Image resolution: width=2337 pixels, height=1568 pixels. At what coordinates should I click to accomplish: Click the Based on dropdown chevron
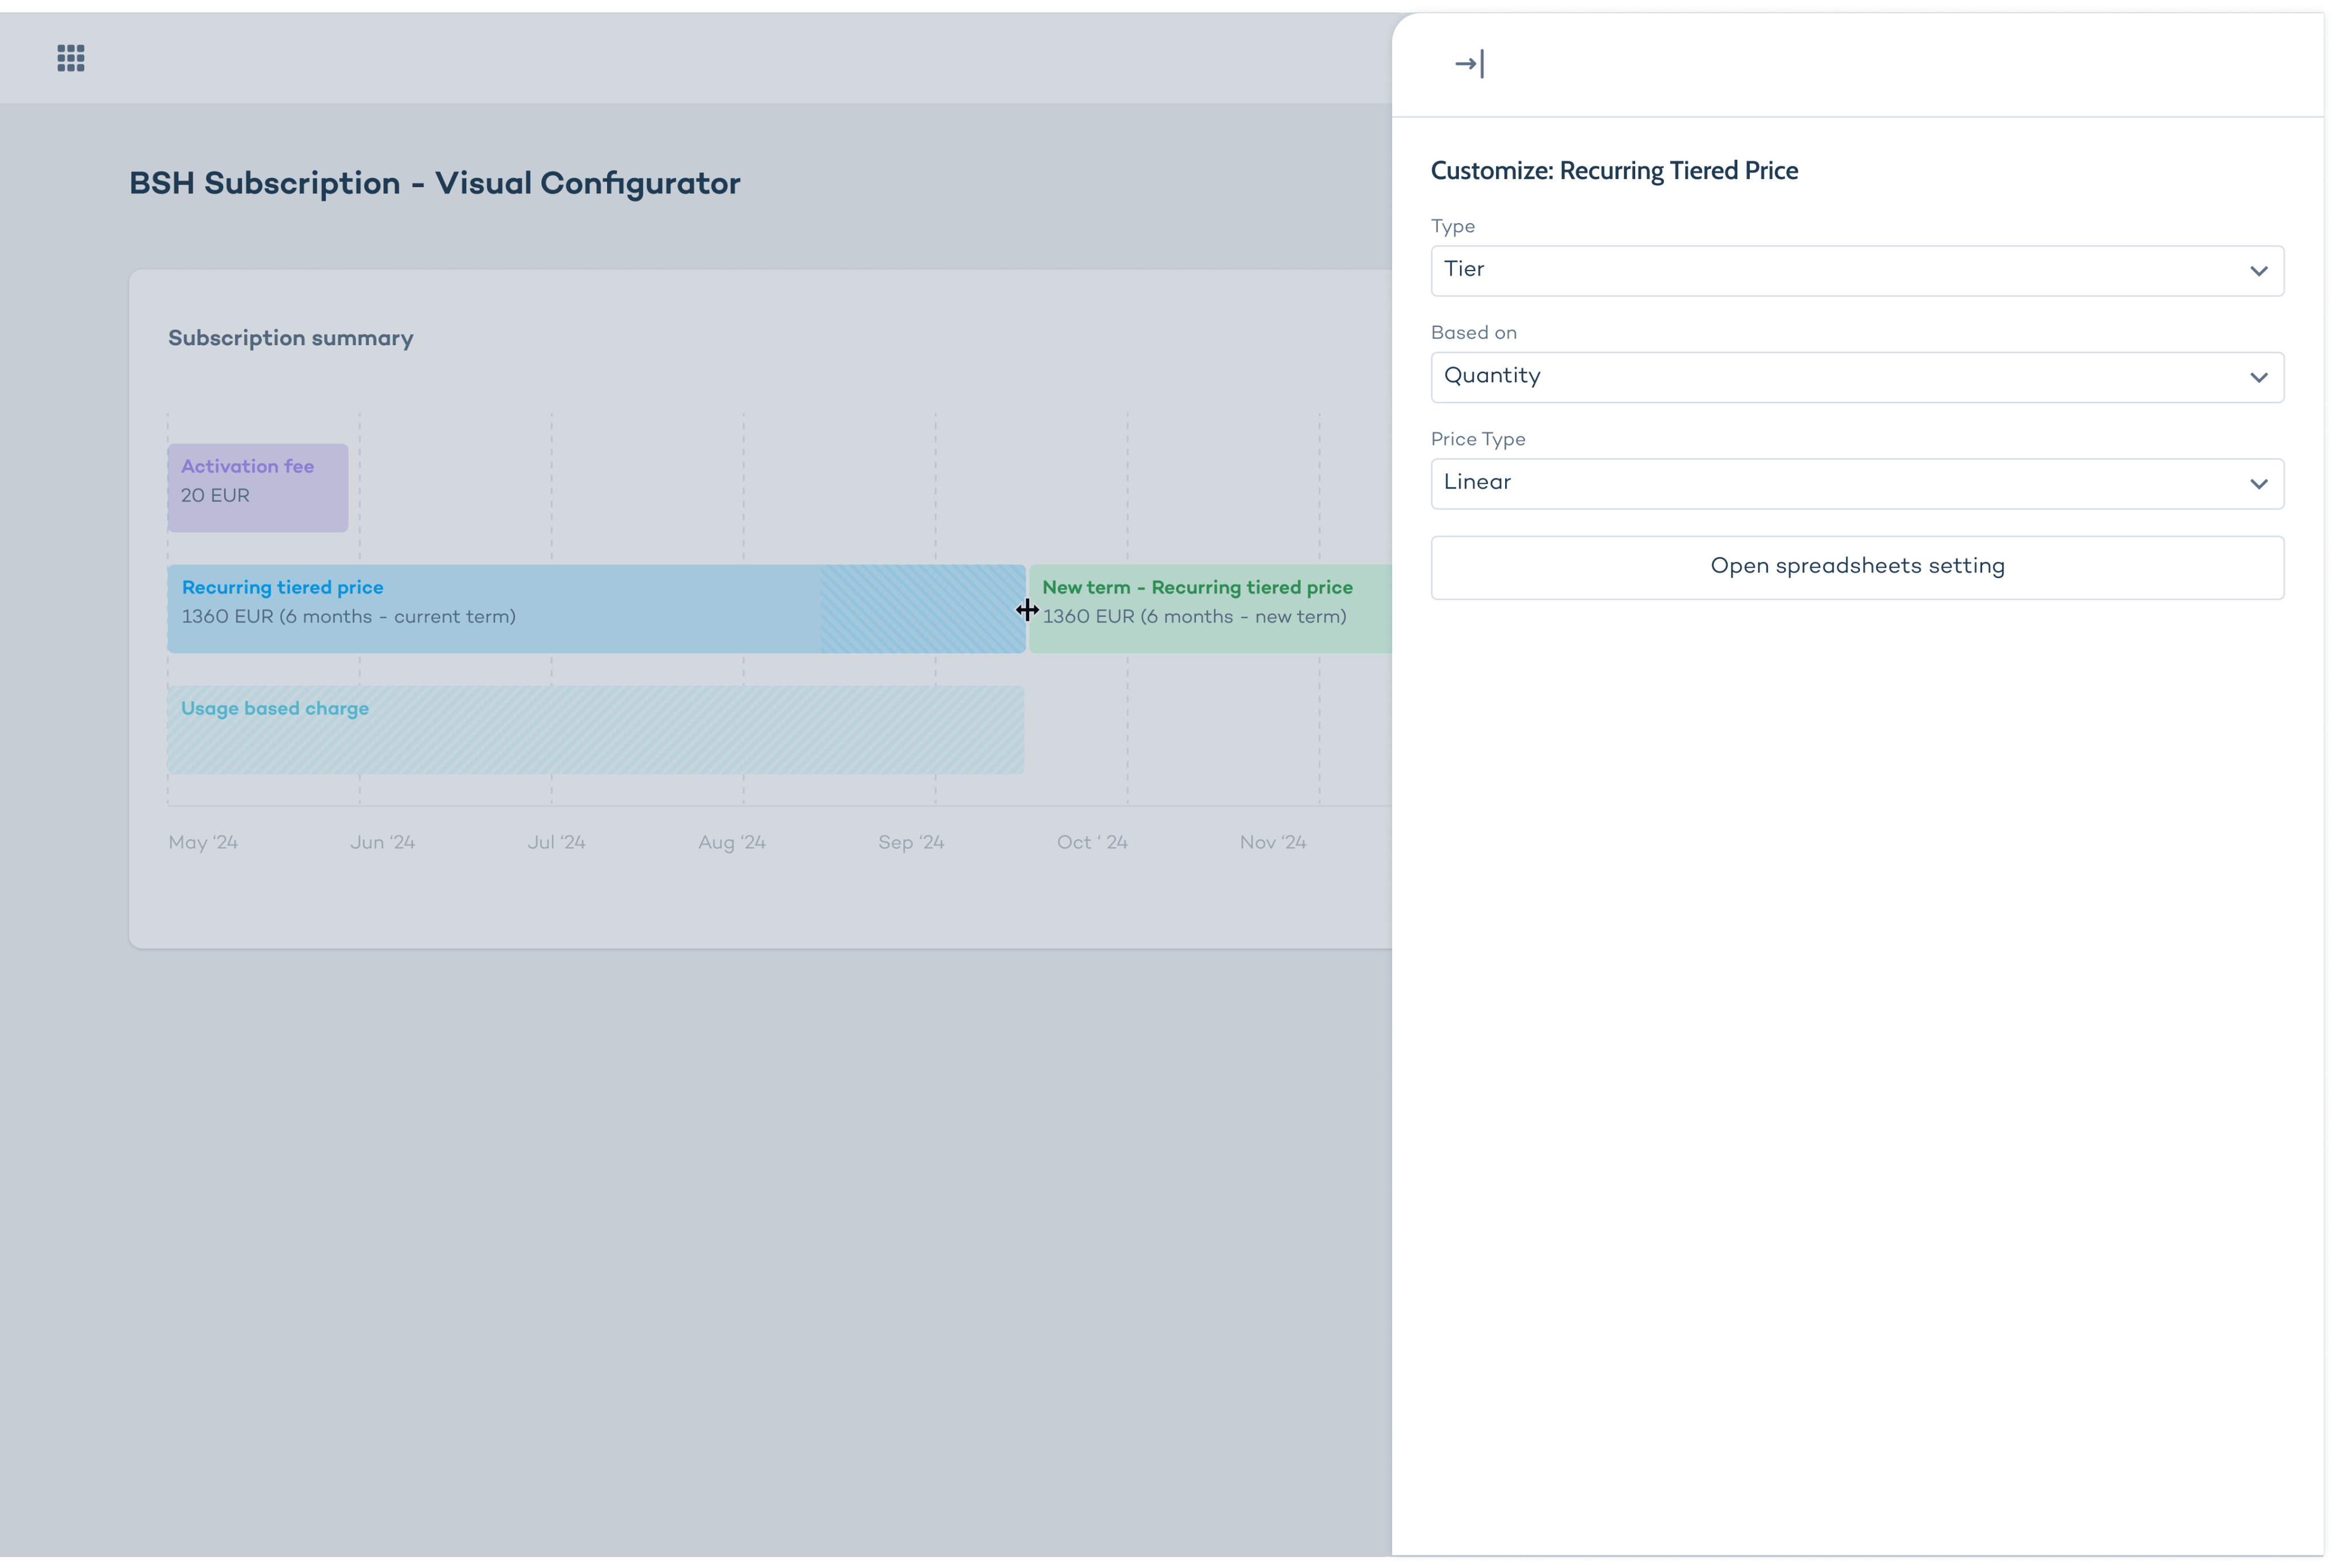2258,378
